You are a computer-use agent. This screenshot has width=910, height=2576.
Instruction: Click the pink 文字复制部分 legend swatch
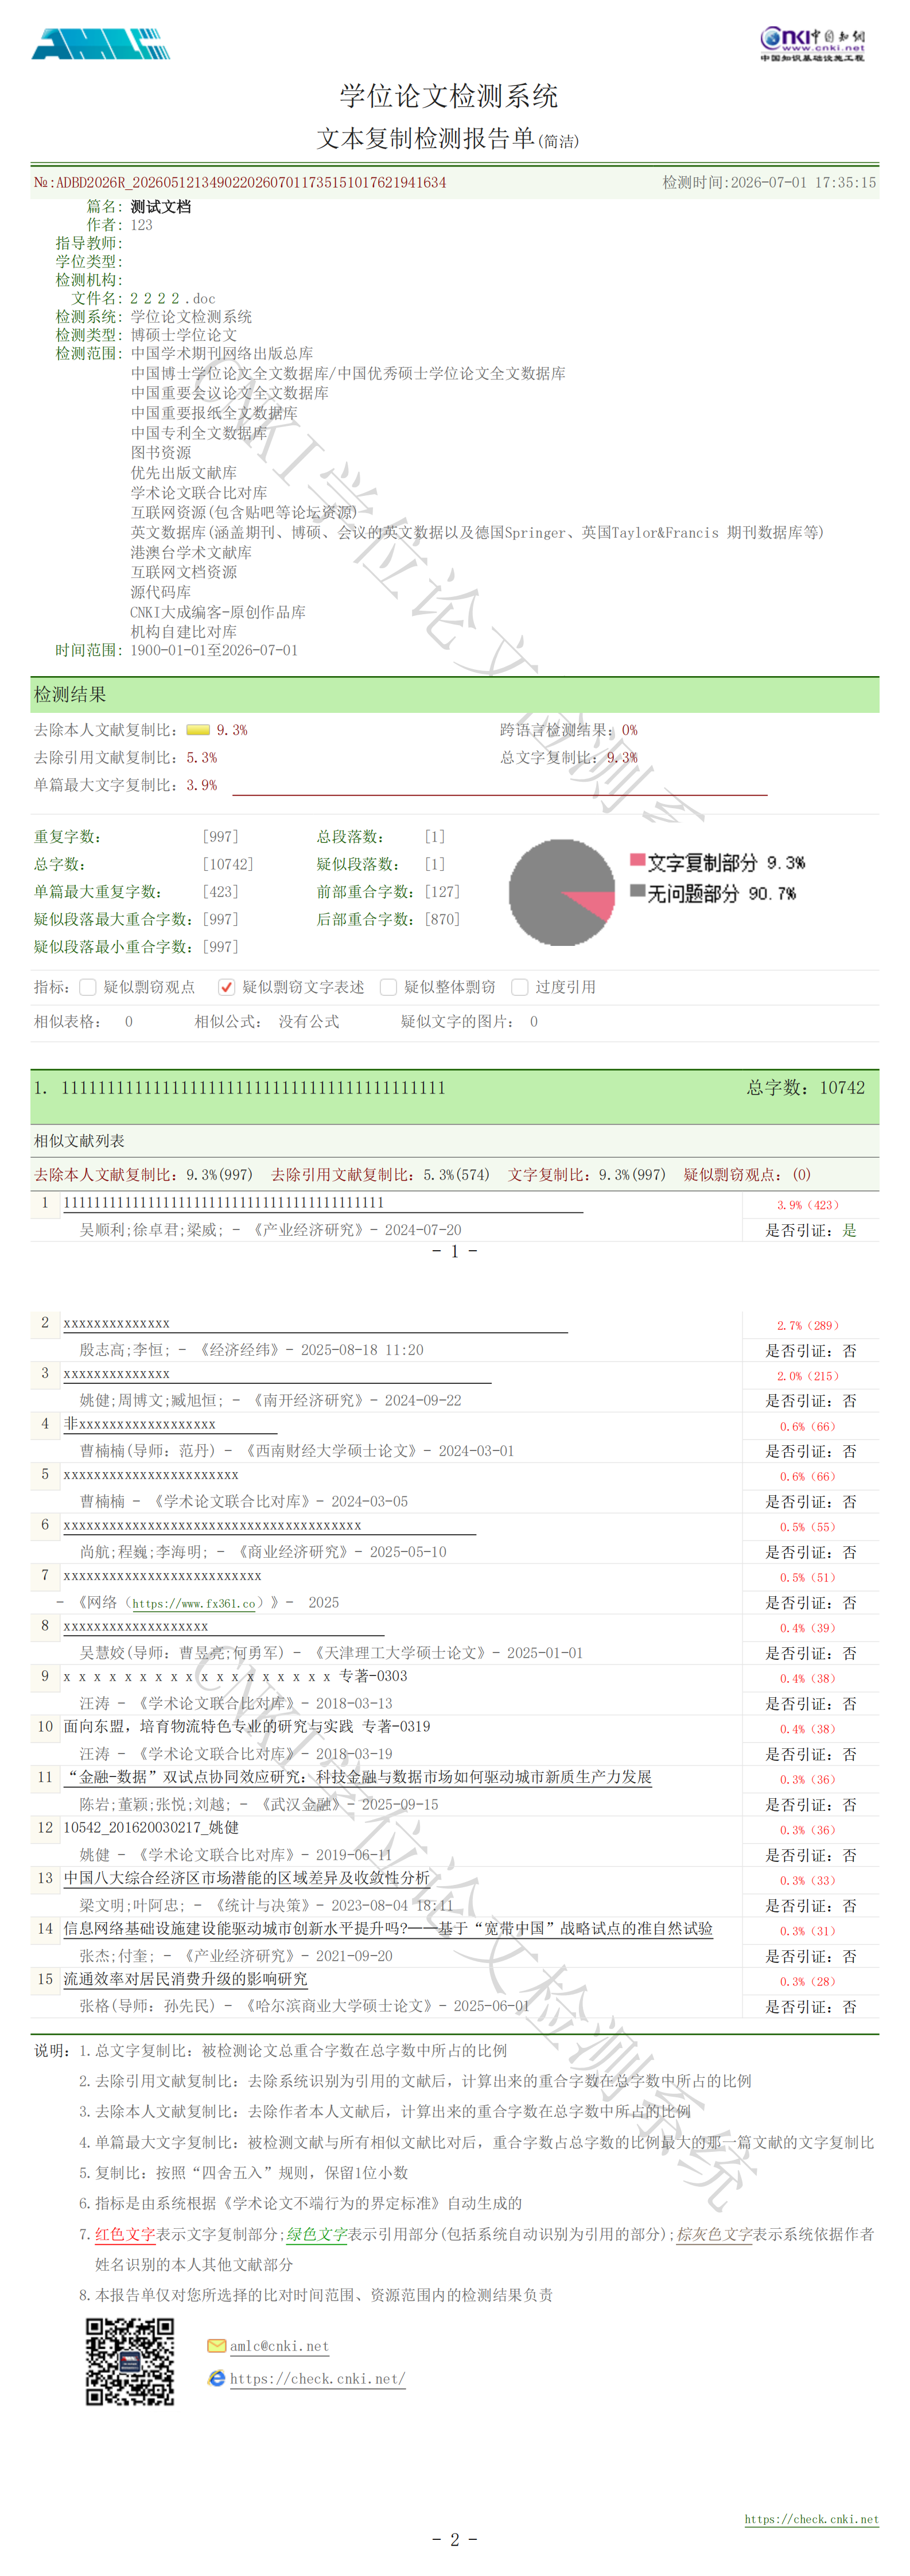637,860
